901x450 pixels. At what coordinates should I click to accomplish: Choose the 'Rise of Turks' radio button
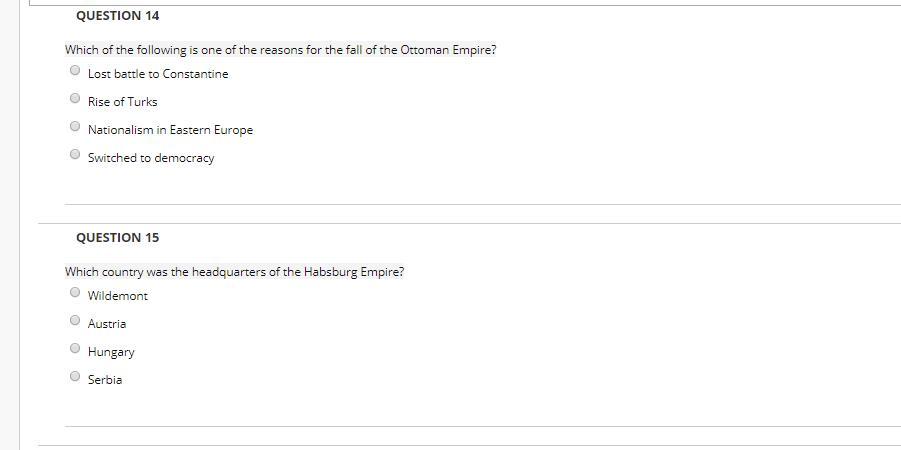75,98
